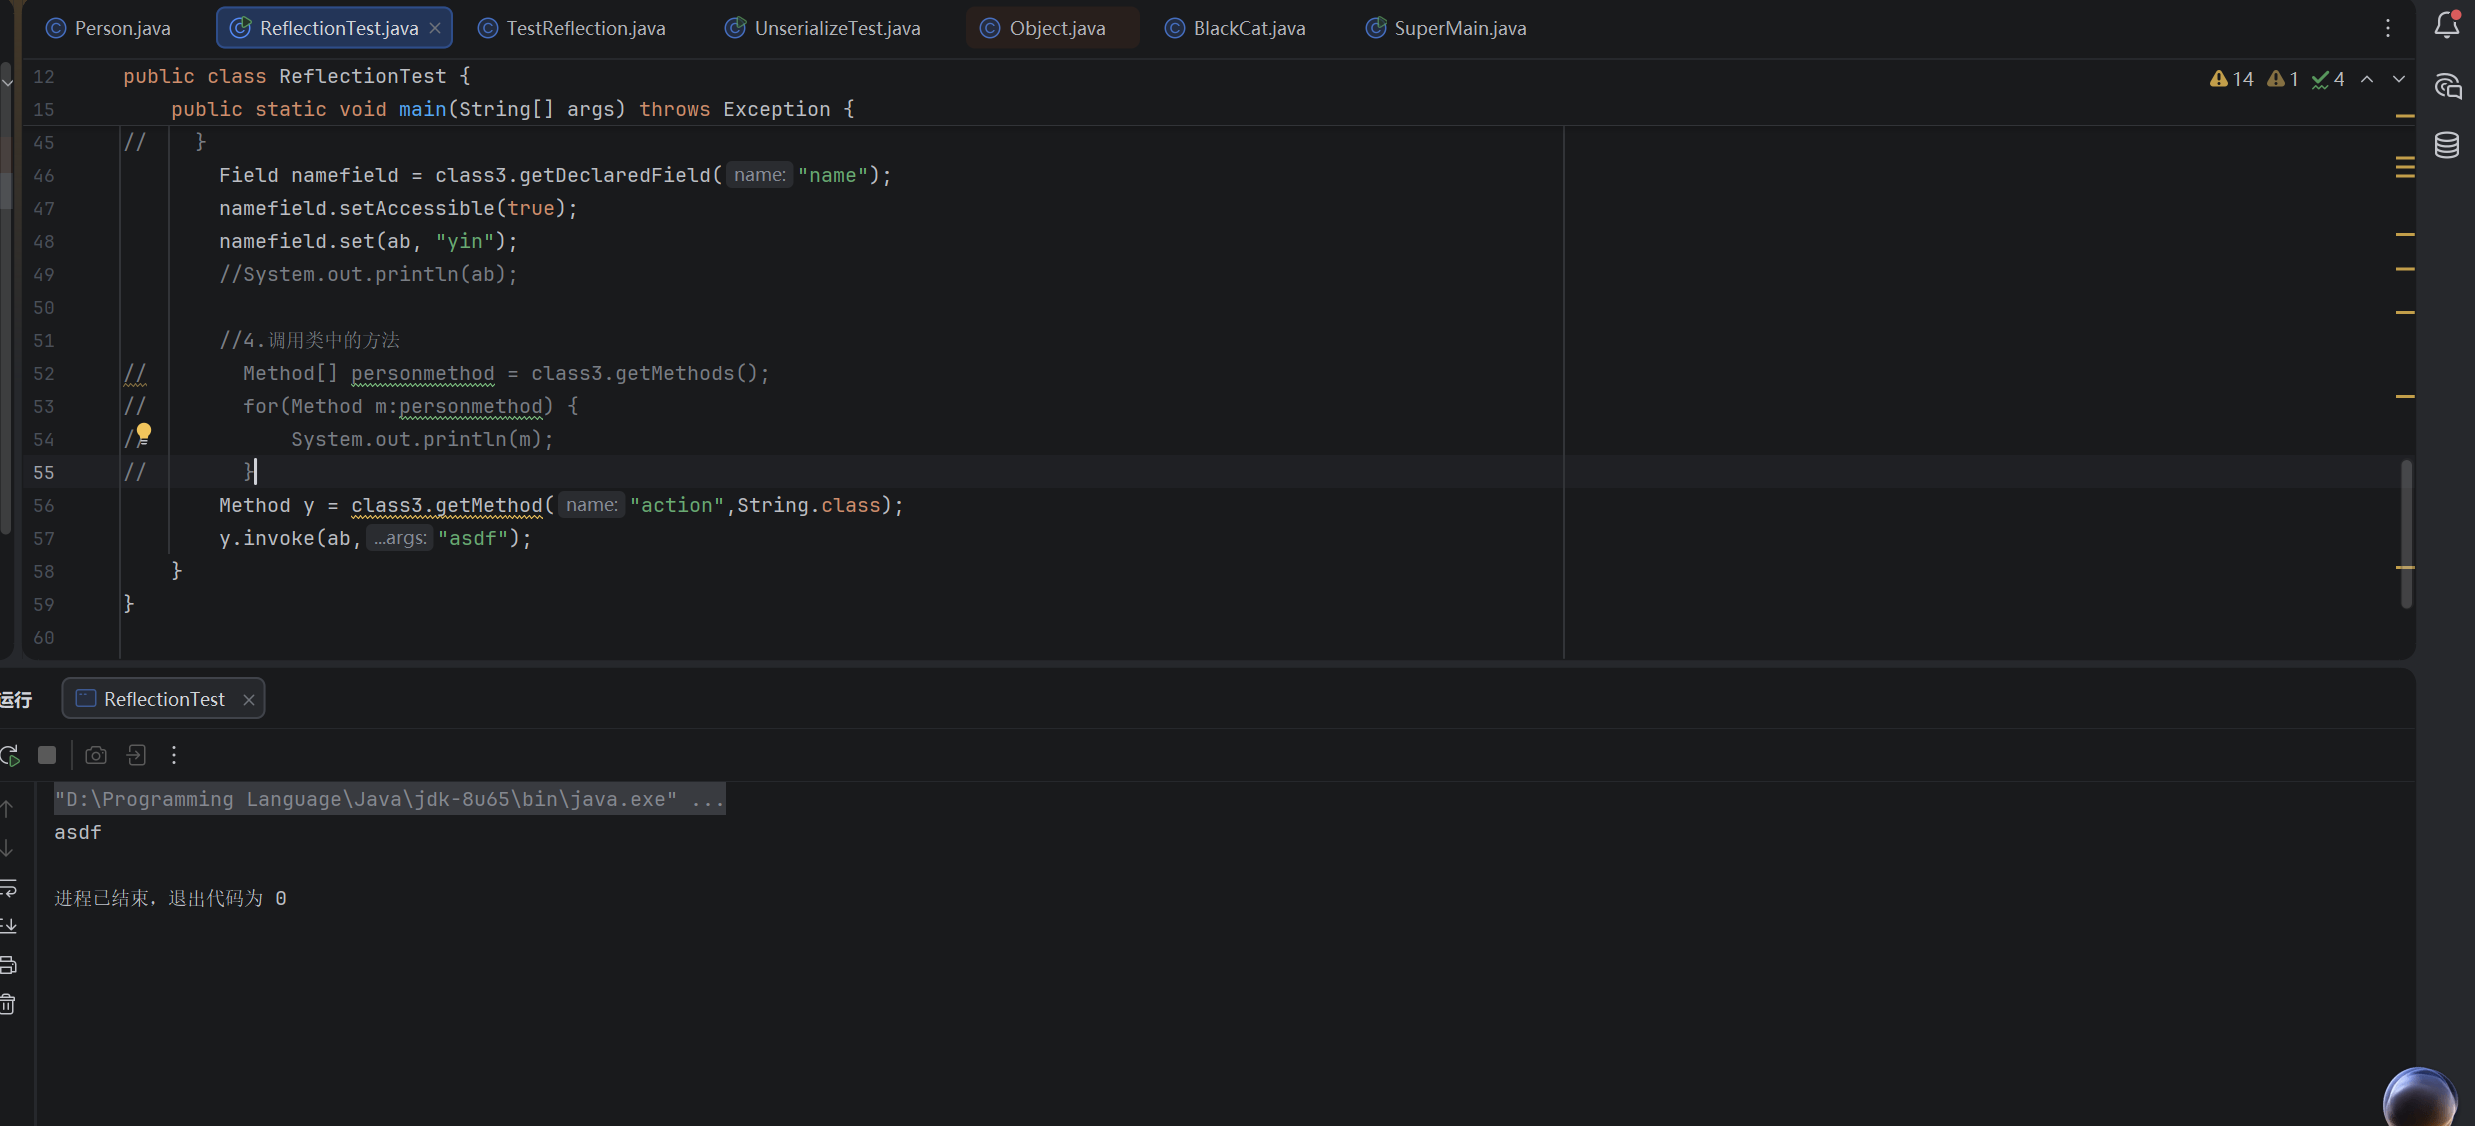Click the editor vertical scrollbar thumb
Image resolution: width=2475 pixels, height=1126 pixels.
point(2406,533)
